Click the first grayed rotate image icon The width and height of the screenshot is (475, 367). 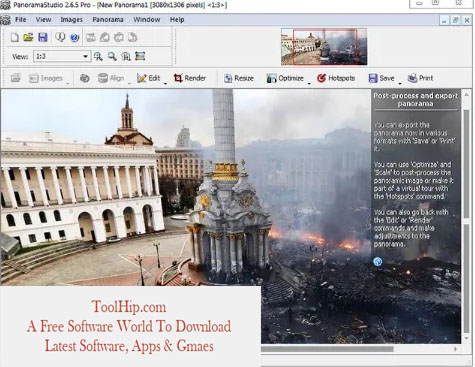pos(91,37)
